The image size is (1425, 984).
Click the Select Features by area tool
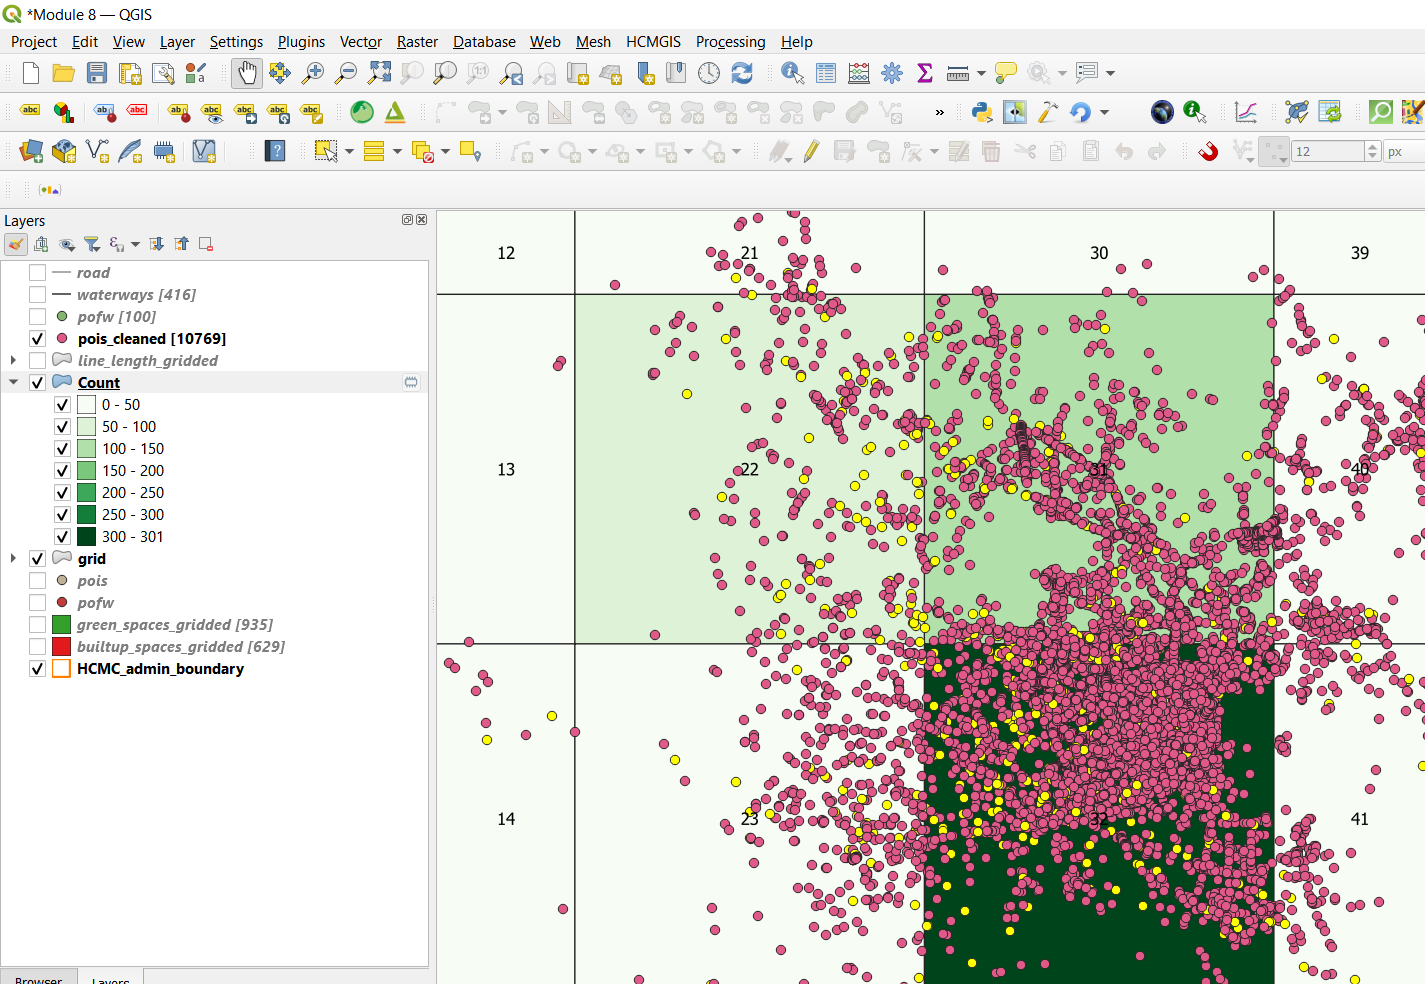[326, 151]
